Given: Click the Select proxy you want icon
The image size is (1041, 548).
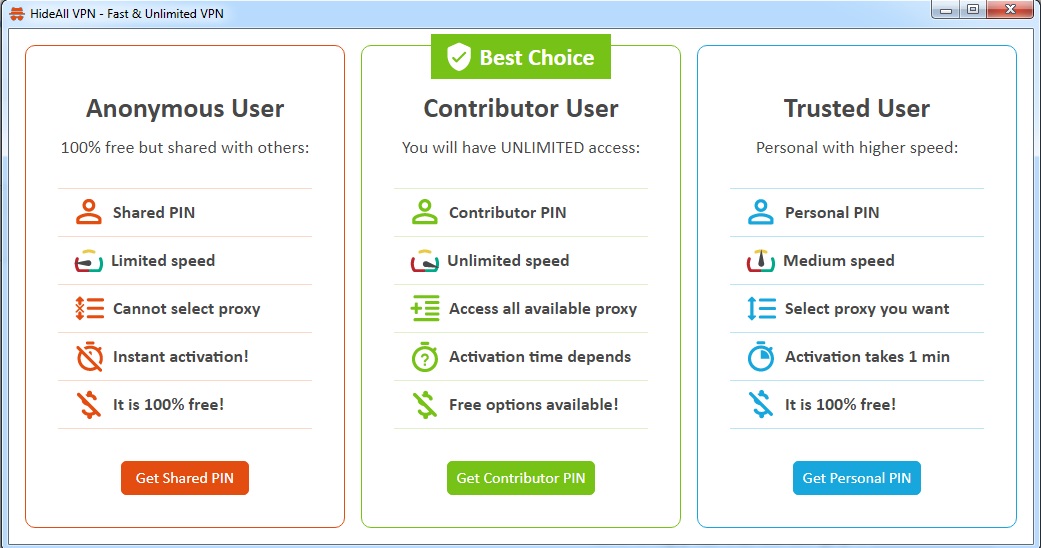Looking at the screenshot, I should (x=761, y=308).
